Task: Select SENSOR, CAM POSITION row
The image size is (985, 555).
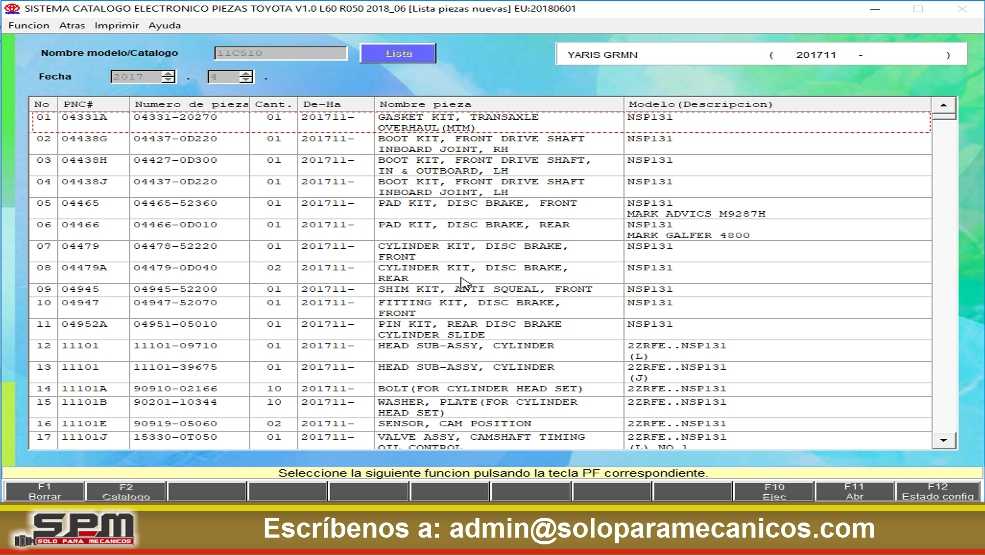Action: (x=481, y=424)
